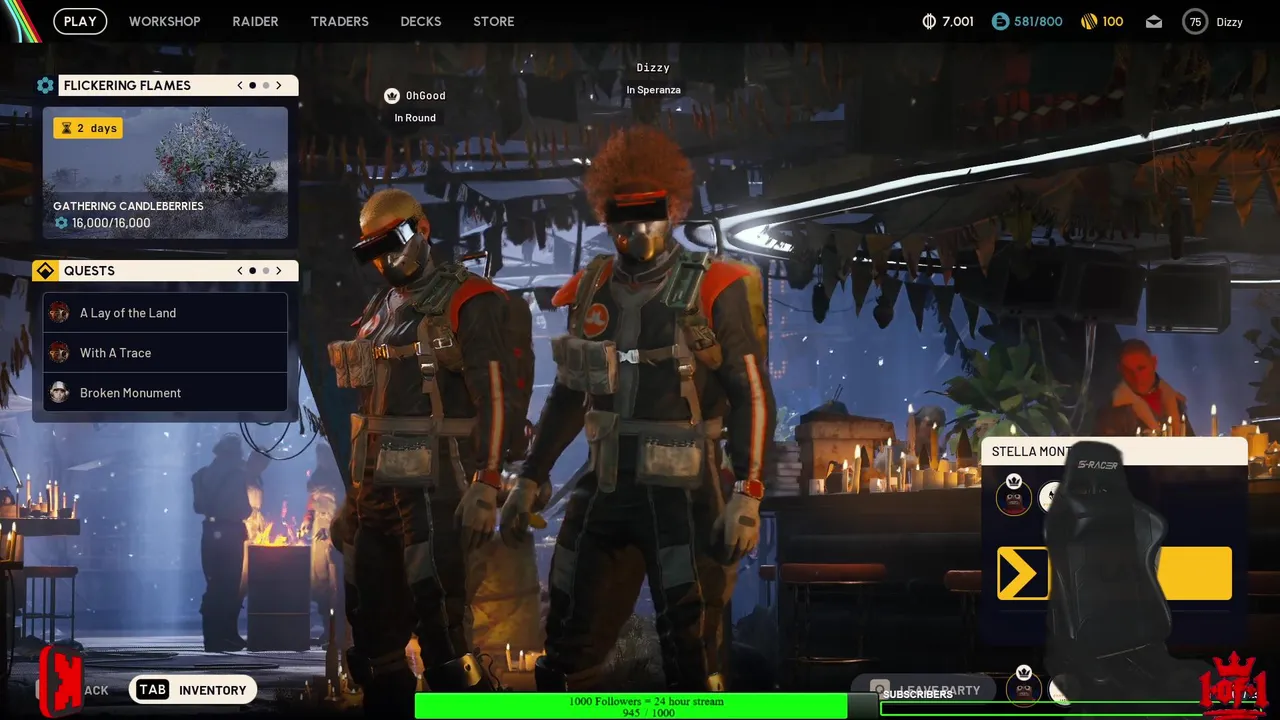Go to the TRADERS tab

(x=339, y=21)
